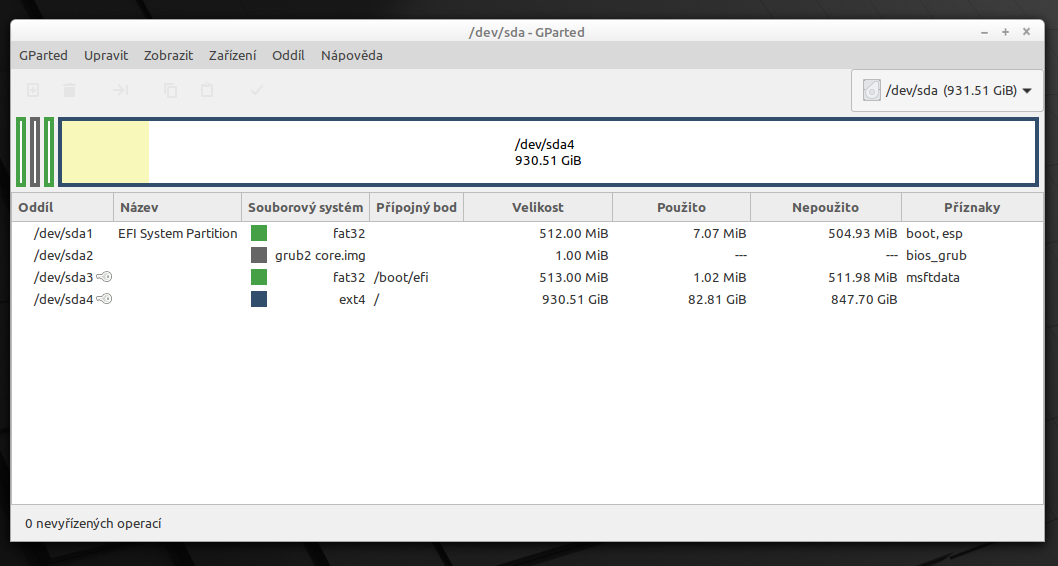
Task: Open the Nápověda menu
Action: coord(352,55)
